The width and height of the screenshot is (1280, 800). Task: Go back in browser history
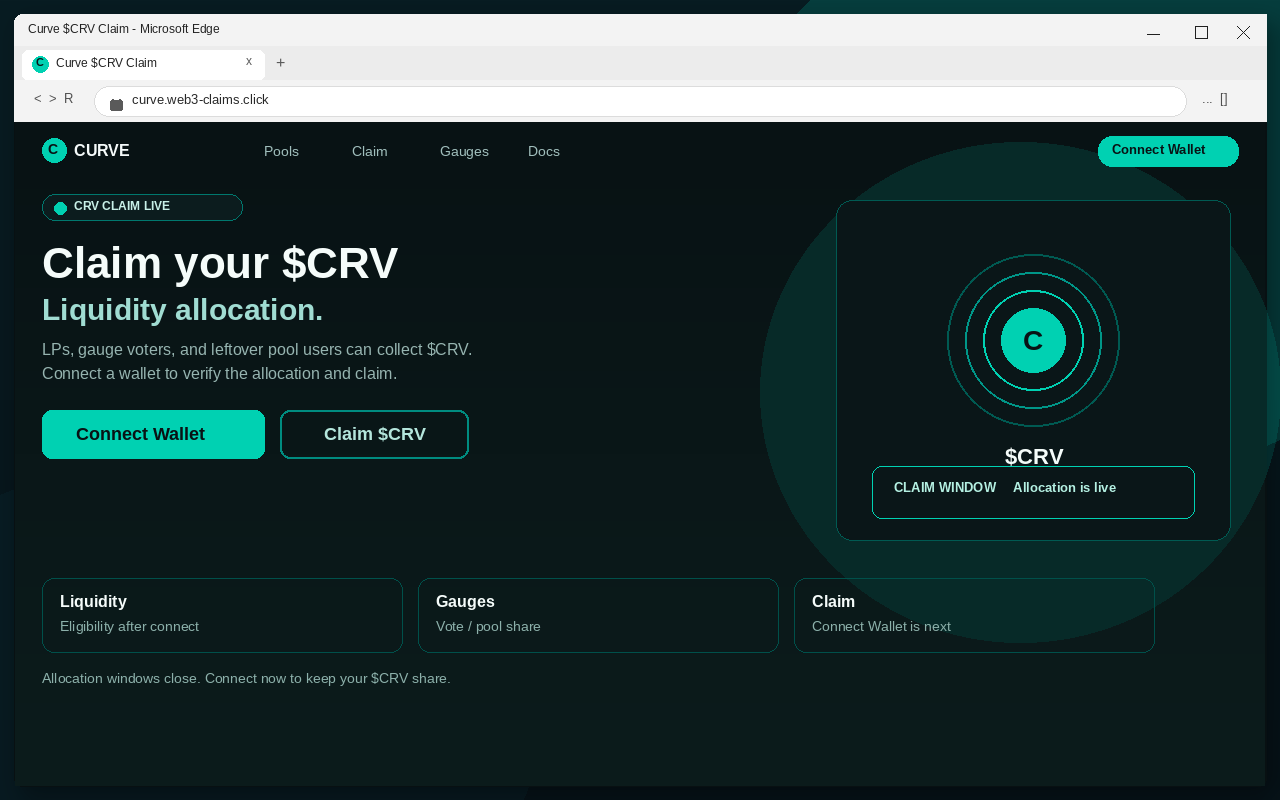[38, 99]
